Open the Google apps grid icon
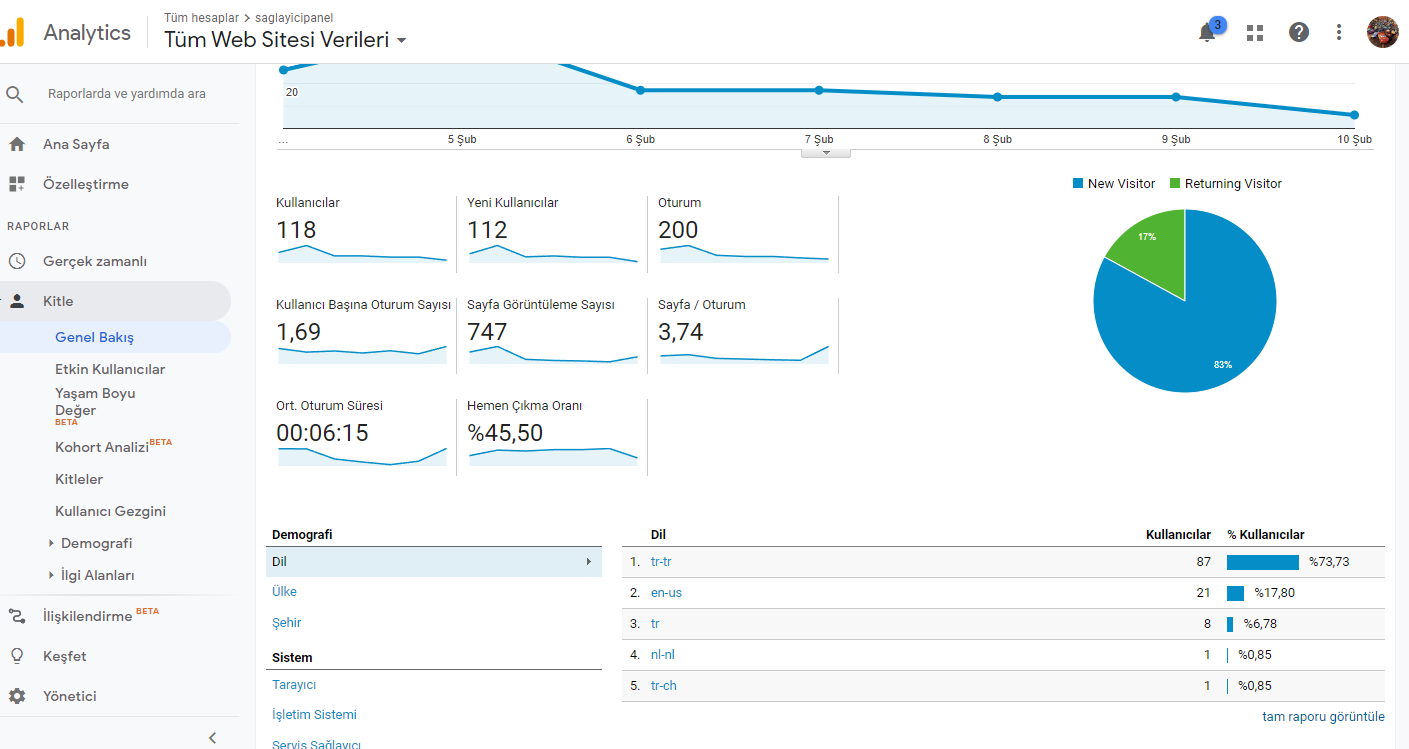Viewport: 1409px width, 749px height. (x=1255, y=33)
